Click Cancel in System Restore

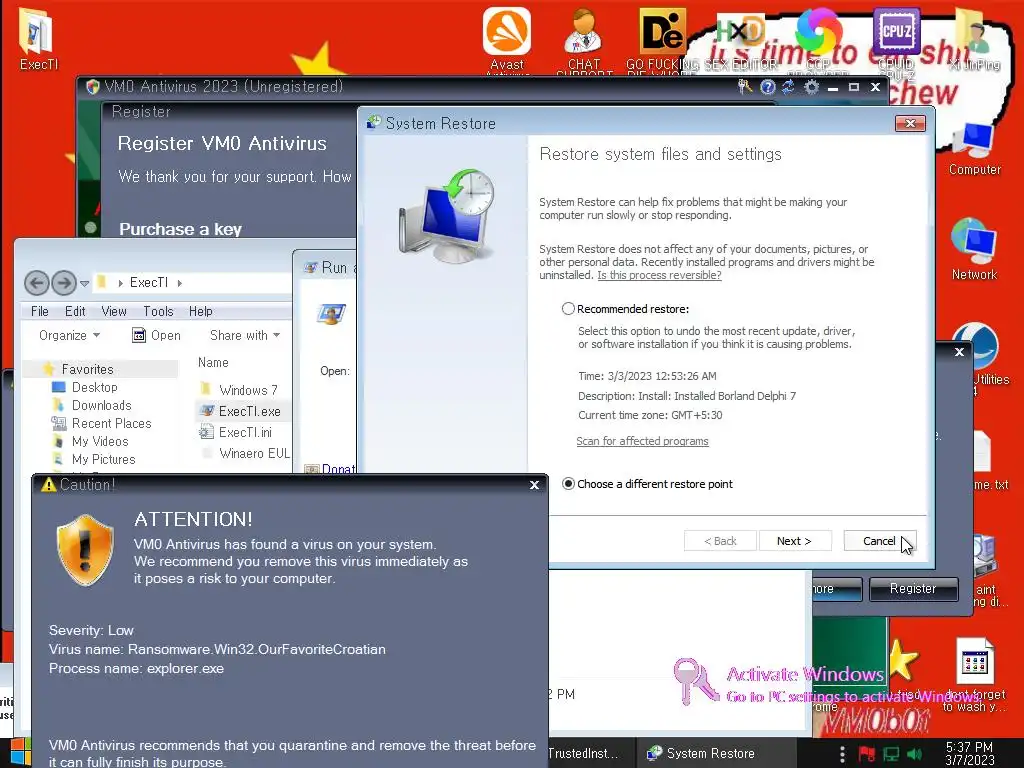(x=879, y=541)
